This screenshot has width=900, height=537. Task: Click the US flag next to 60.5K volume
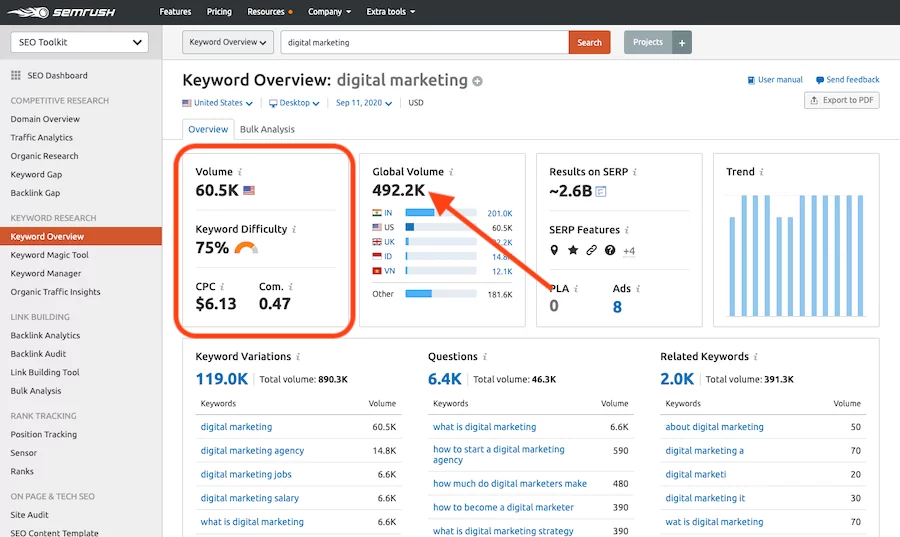(249, 190)
